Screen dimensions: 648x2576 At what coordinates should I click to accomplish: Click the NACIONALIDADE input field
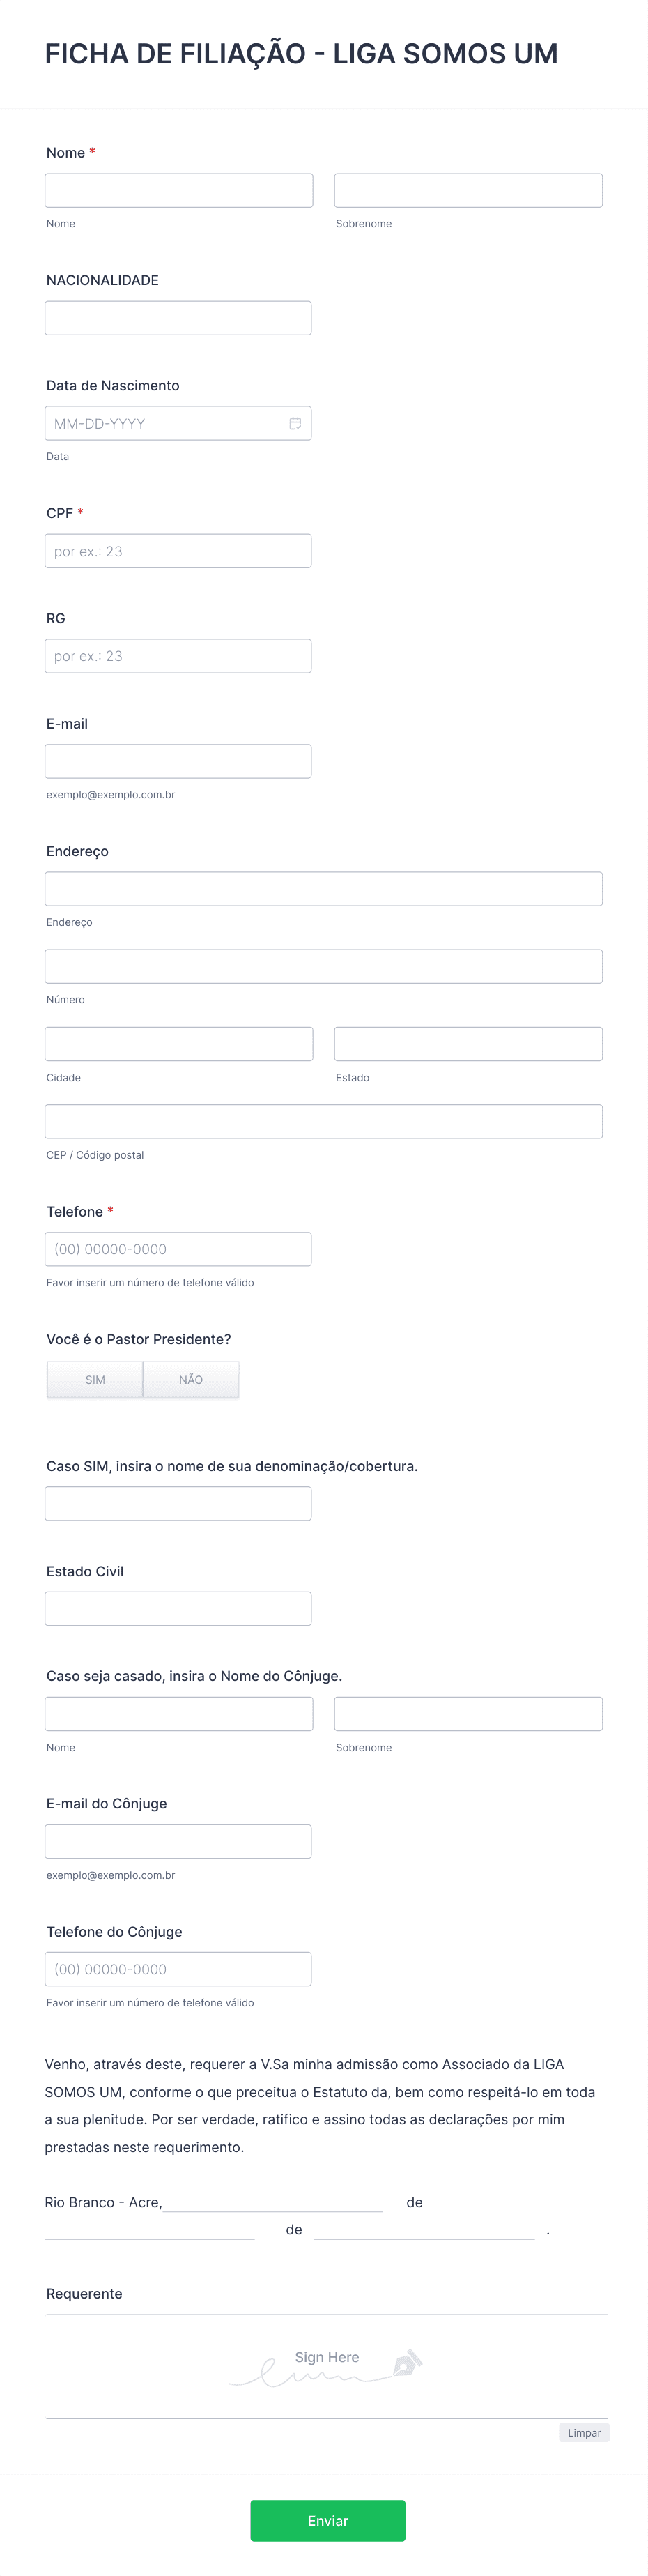coord(178,318)
